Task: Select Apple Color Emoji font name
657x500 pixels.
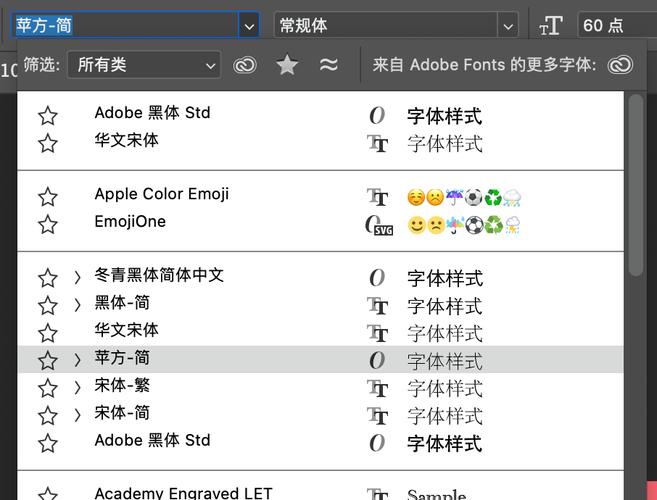Action: (x=162, y=194)
